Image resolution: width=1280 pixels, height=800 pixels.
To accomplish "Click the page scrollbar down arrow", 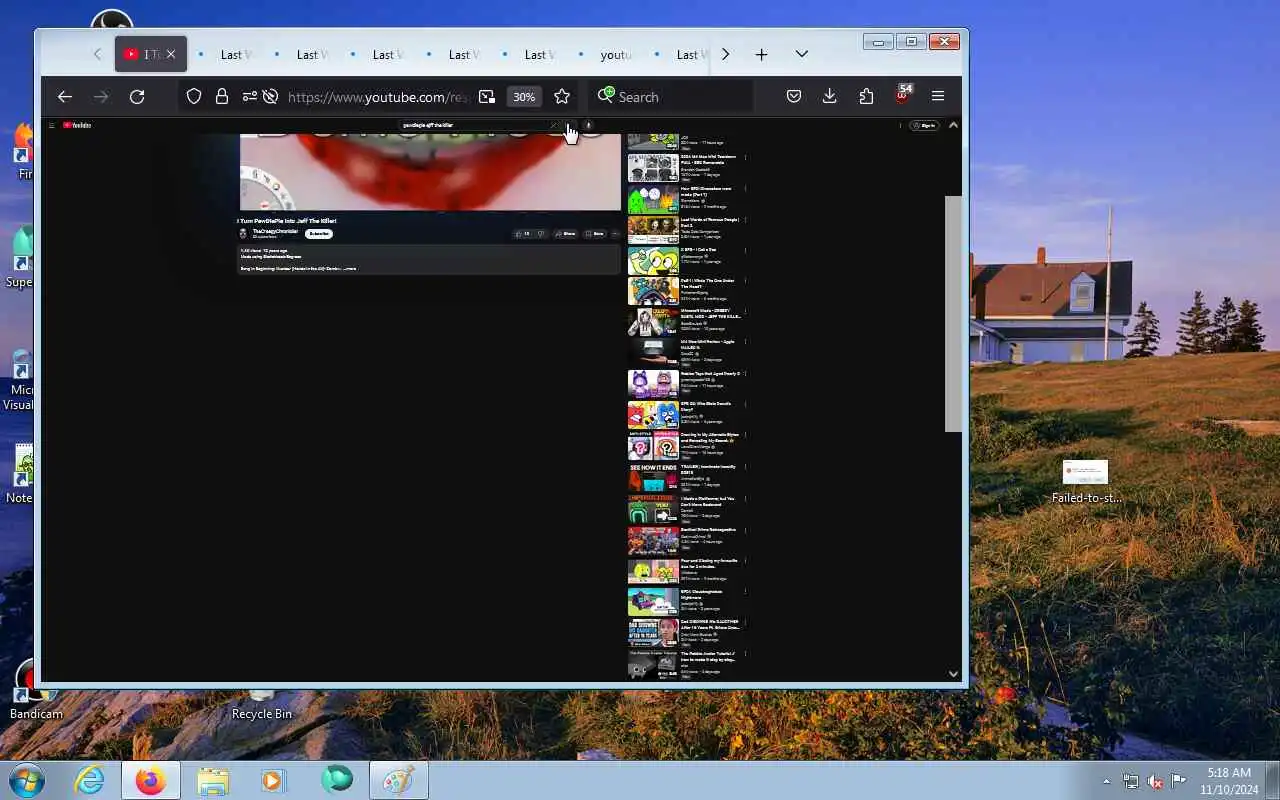I will tap(953, 674).
